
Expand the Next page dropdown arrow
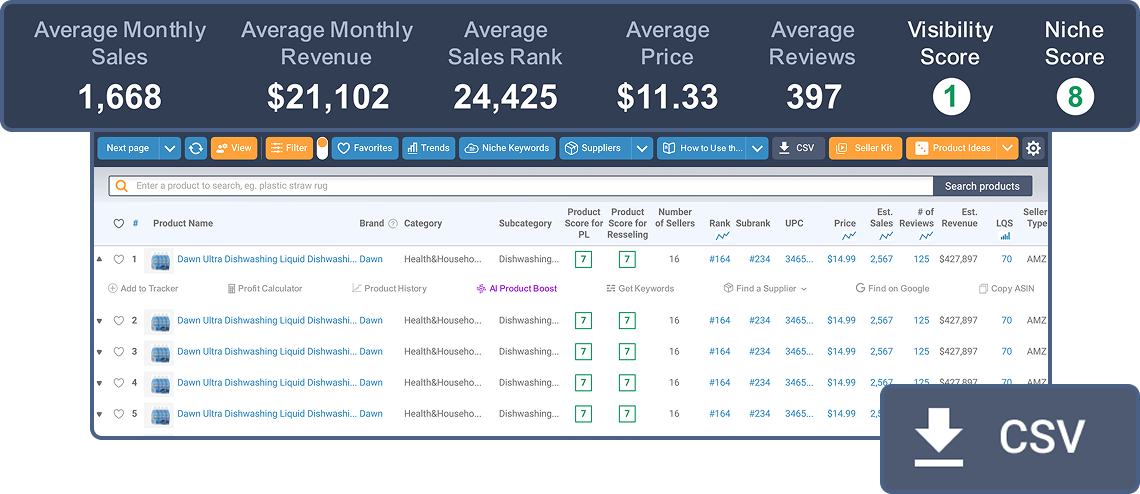click(x=170, y=148)
